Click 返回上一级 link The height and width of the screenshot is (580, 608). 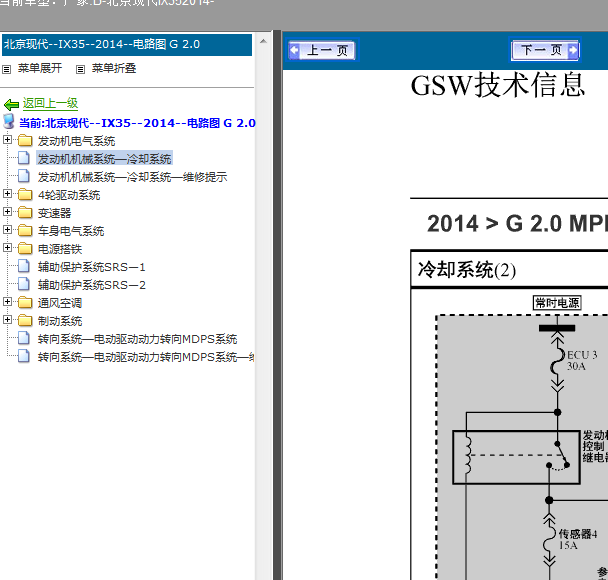(50, 103)
